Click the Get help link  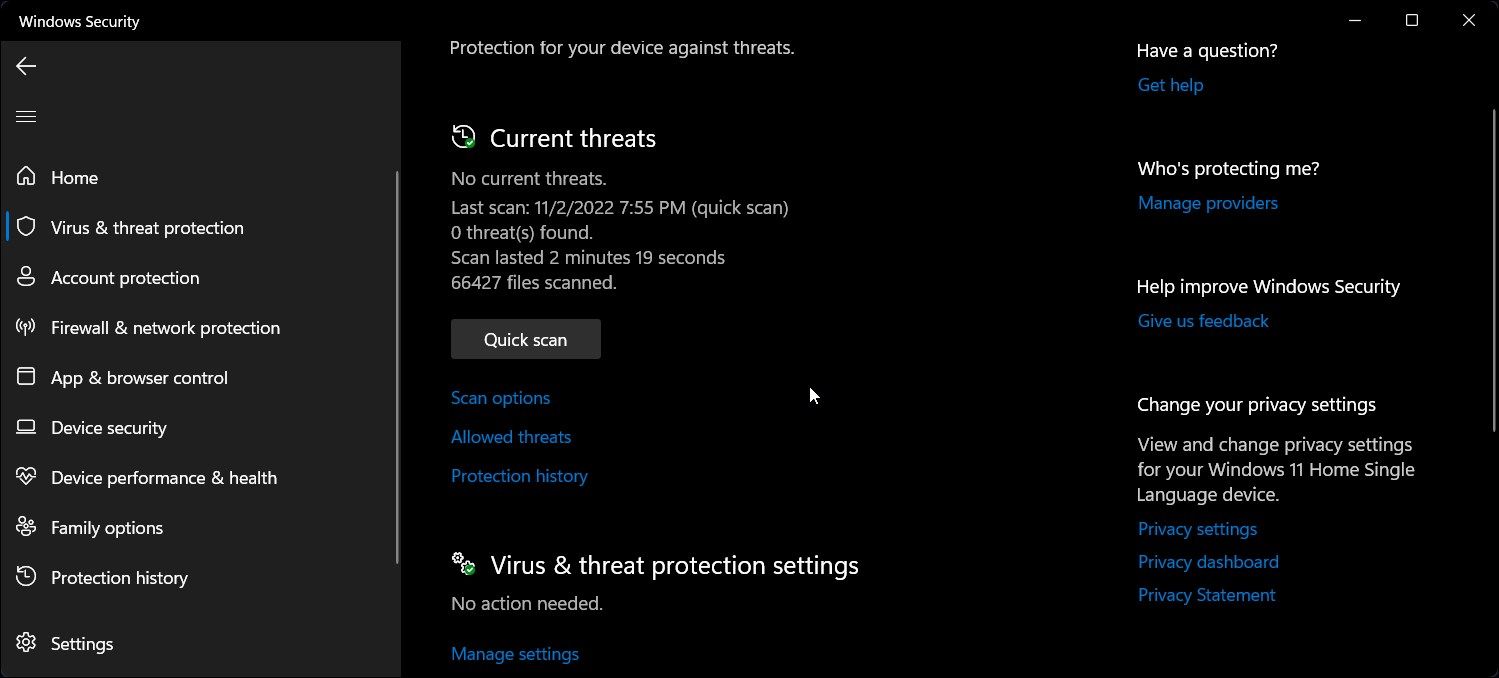coord(1170,85)
